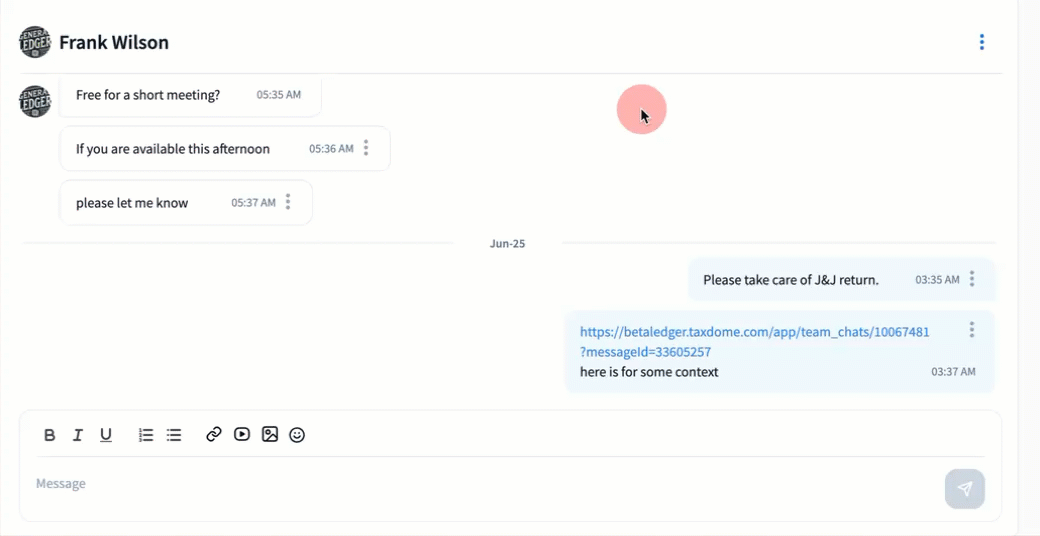Open the betaledger.taxdome.com team chat link
Screen dimensions: 1040x536
coord(754,332)
